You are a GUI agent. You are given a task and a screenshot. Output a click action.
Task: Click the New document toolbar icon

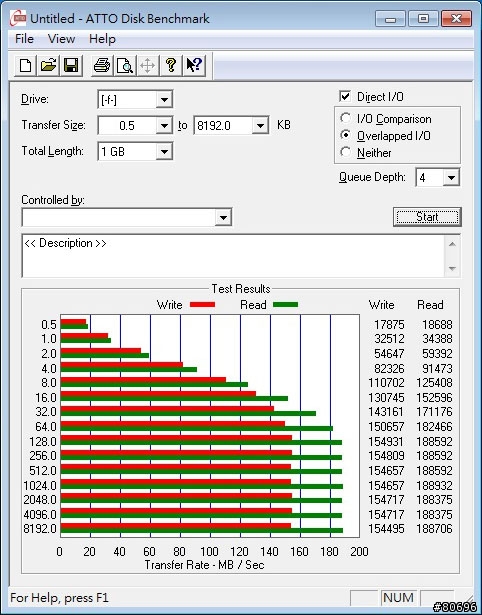click(25, 65)
